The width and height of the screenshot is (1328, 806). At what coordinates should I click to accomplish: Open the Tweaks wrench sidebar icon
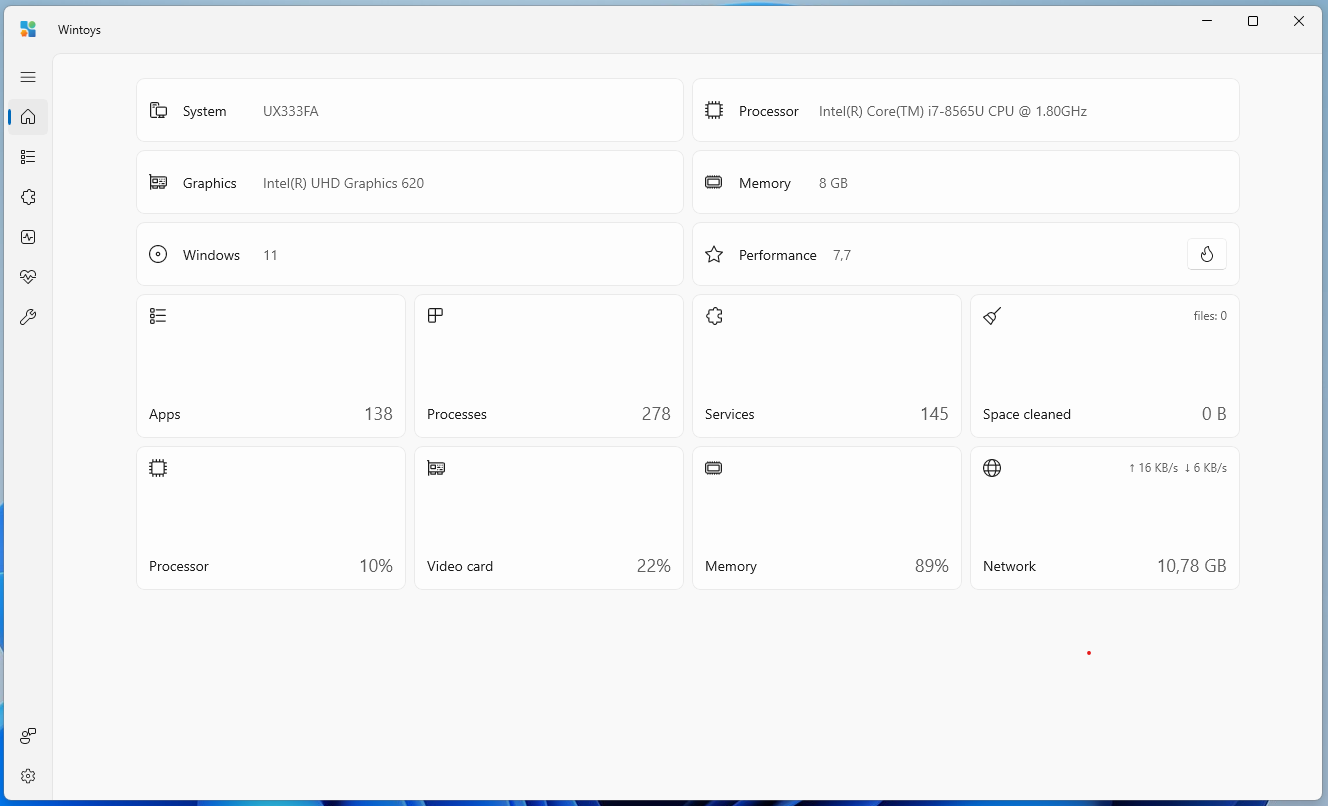(28, 317)
